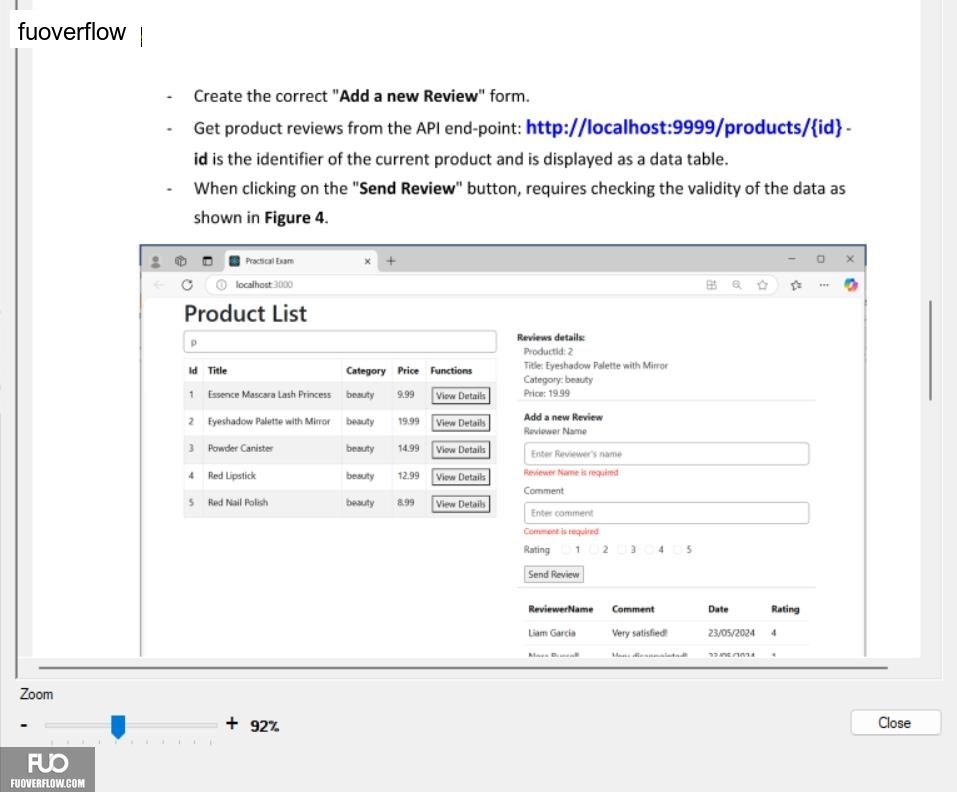Click the Liam Garcia reviewer cell

552,633
